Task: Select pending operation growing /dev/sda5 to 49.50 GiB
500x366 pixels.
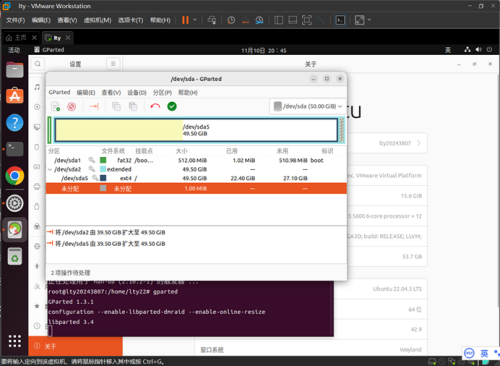Action: (106, 244)
